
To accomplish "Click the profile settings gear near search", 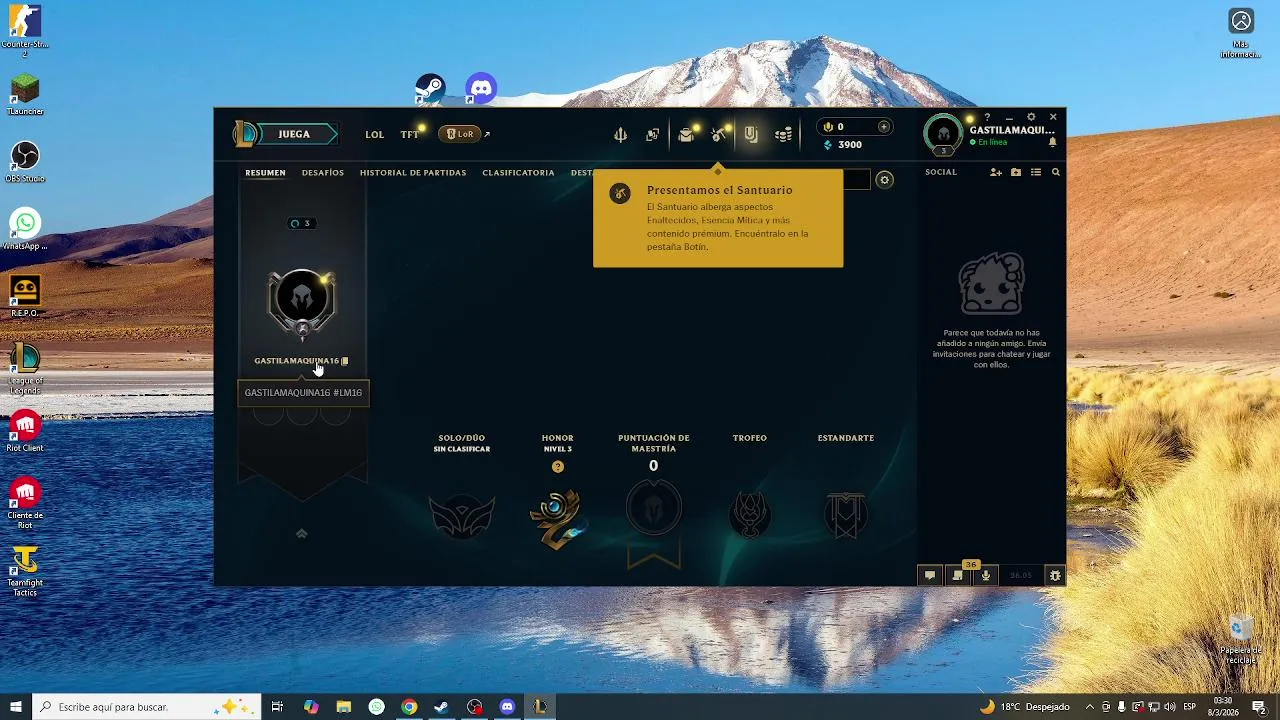I will click(x=884, y=180).
